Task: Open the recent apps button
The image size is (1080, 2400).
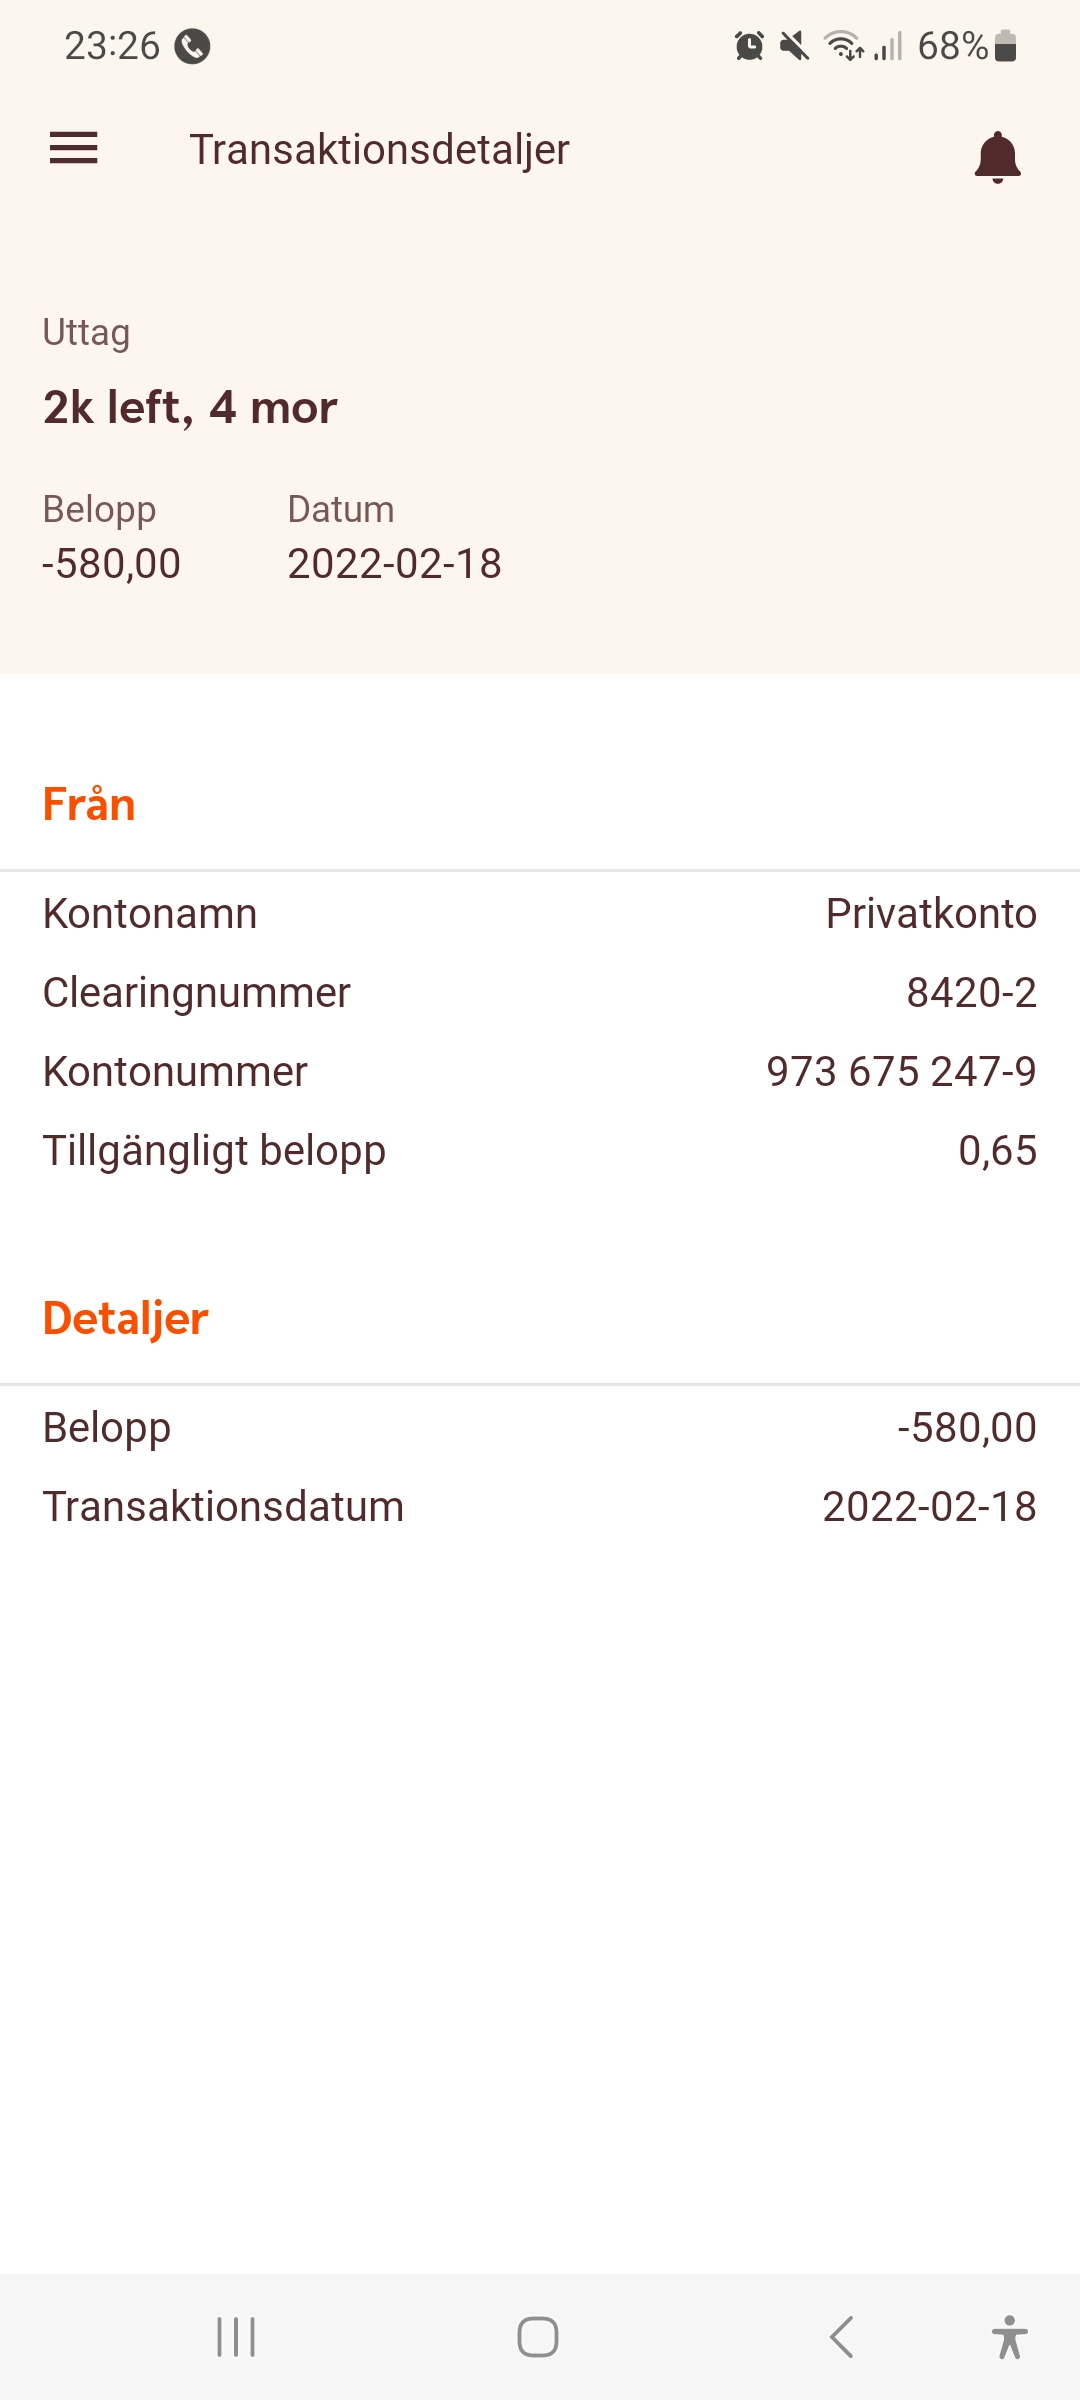Action: (x=236, y=2337)
